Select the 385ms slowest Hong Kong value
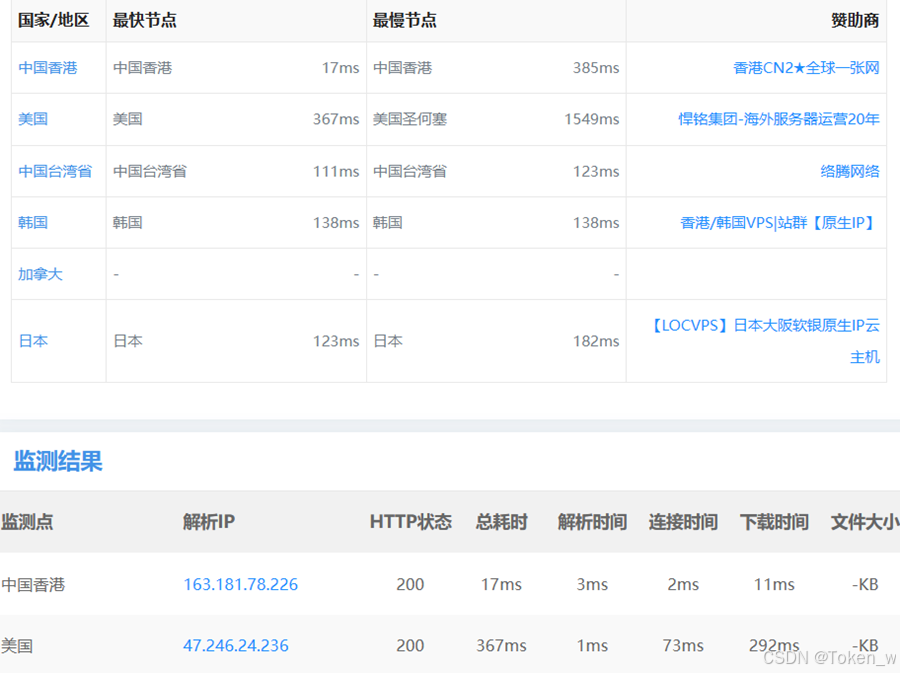The image size is (900, 673). (x=596, y=68)
